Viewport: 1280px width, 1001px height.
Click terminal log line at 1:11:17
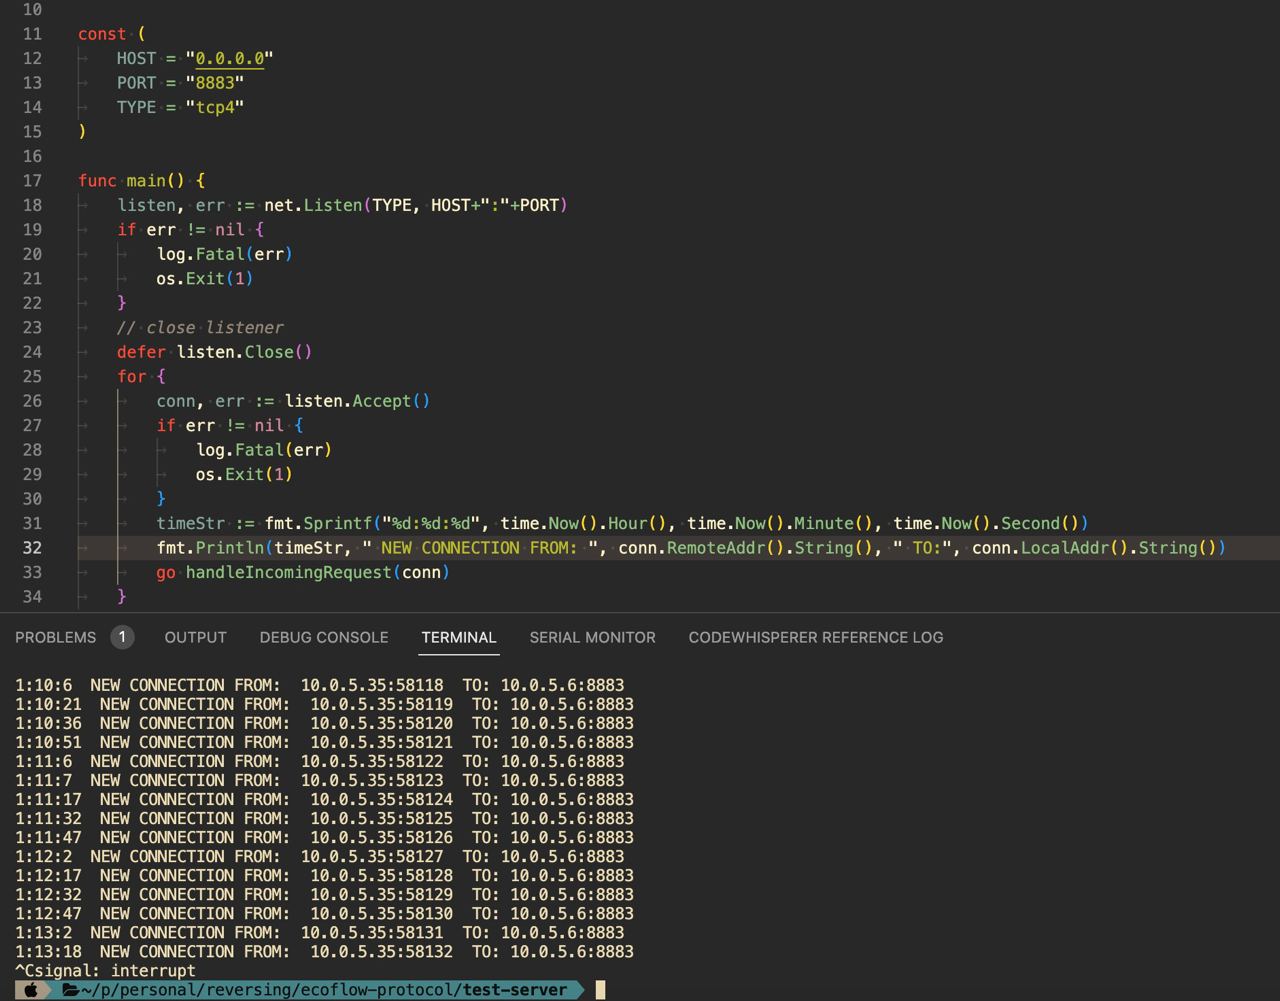(324, 799)
